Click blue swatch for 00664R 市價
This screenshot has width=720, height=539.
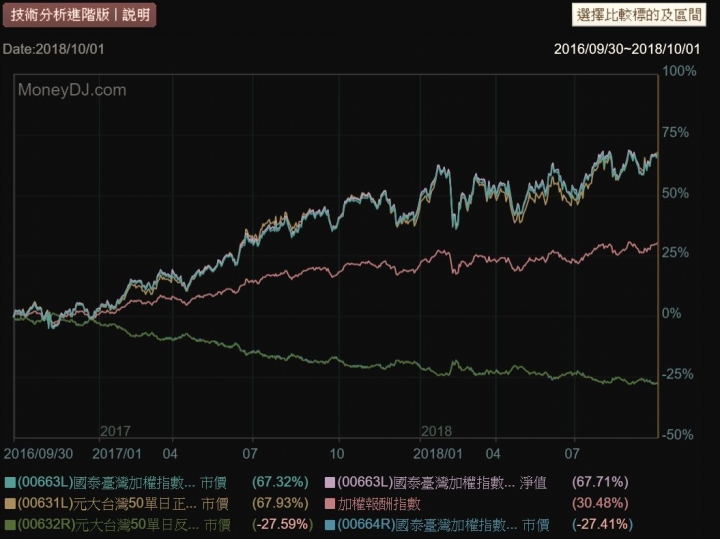(330, 525)
